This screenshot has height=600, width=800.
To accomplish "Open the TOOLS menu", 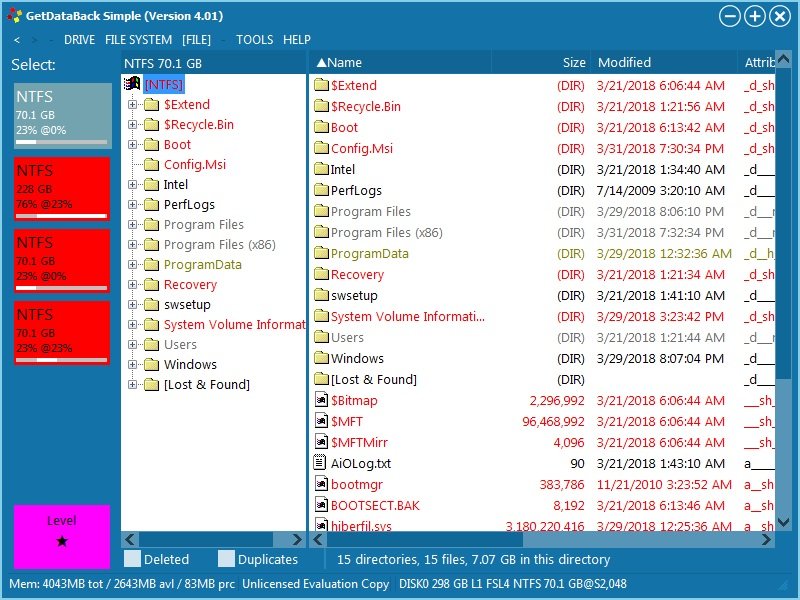I will tap(254, 40).
